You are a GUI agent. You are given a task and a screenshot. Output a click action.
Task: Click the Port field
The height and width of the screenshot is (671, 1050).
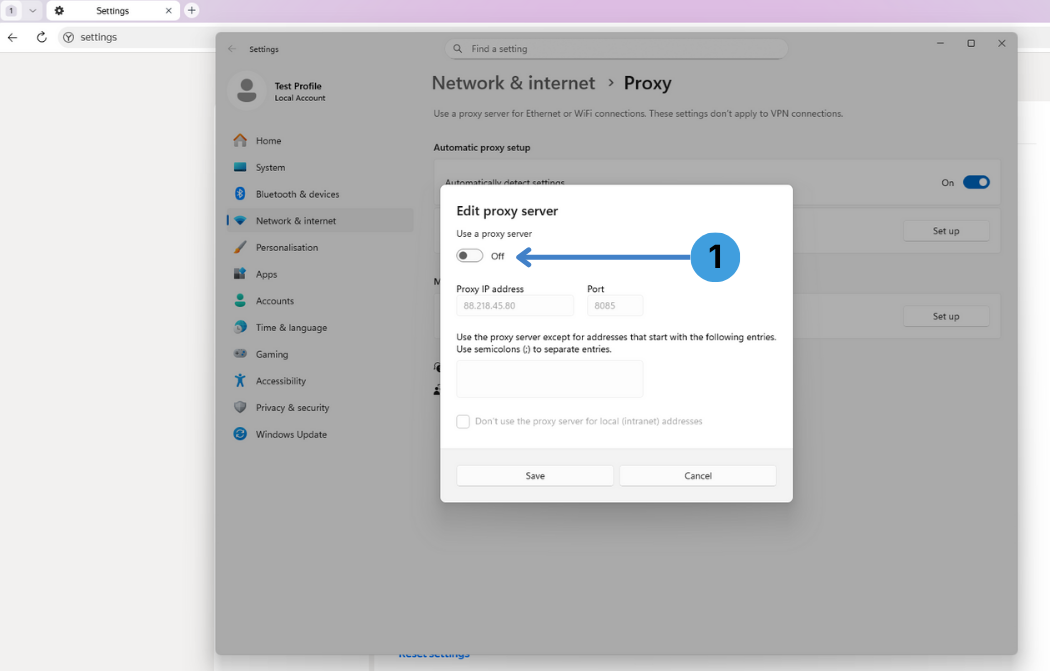615,305
